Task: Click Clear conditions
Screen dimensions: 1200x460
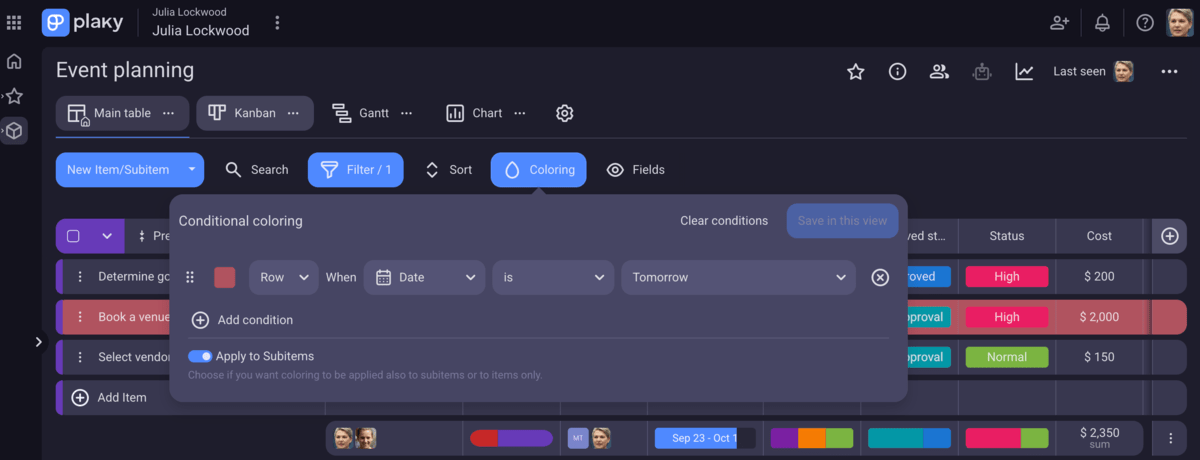Action: [x=724, y=221]
